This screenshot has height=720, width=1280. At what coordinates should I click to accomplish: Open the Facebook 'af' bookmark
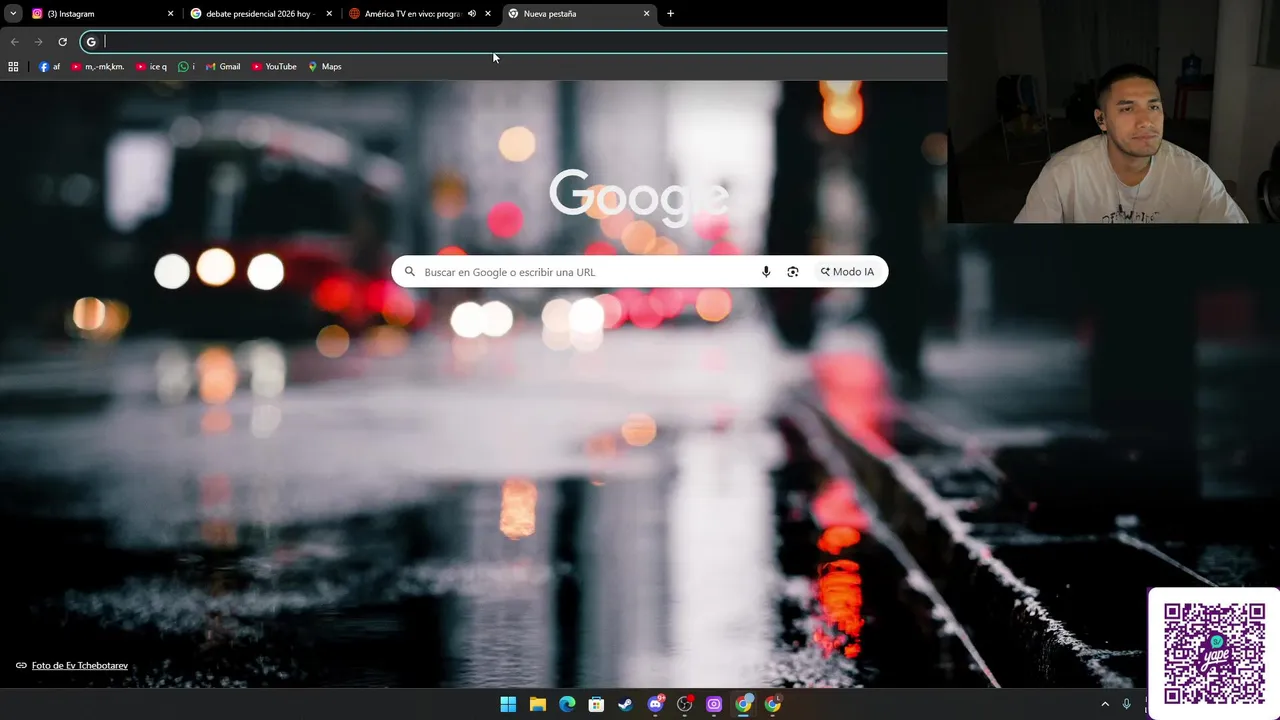point(50,66)
